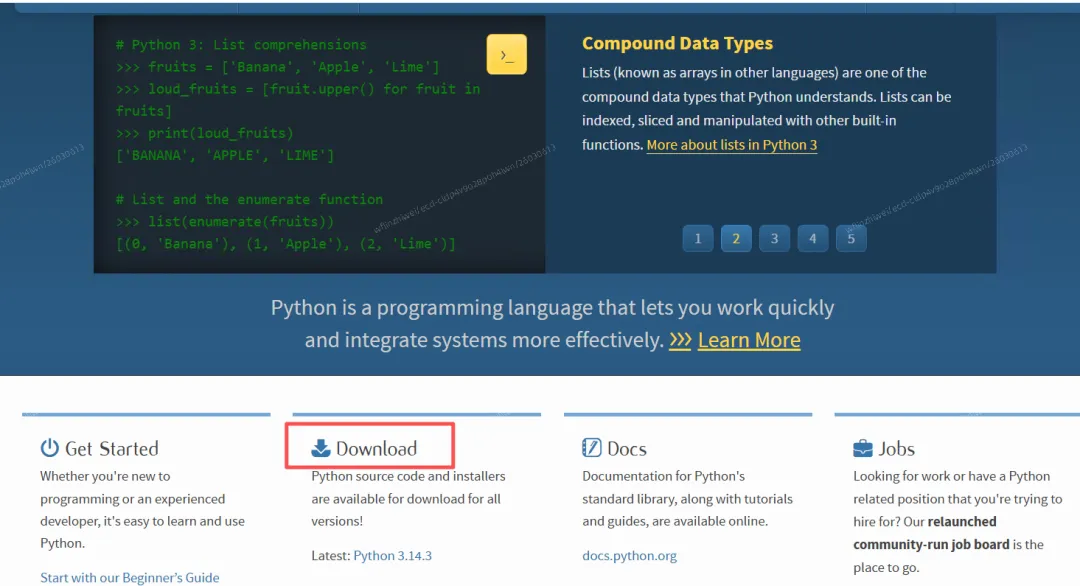1080x586 pixels.
Task: Click the Get Started heading
Action: [112, 448]
